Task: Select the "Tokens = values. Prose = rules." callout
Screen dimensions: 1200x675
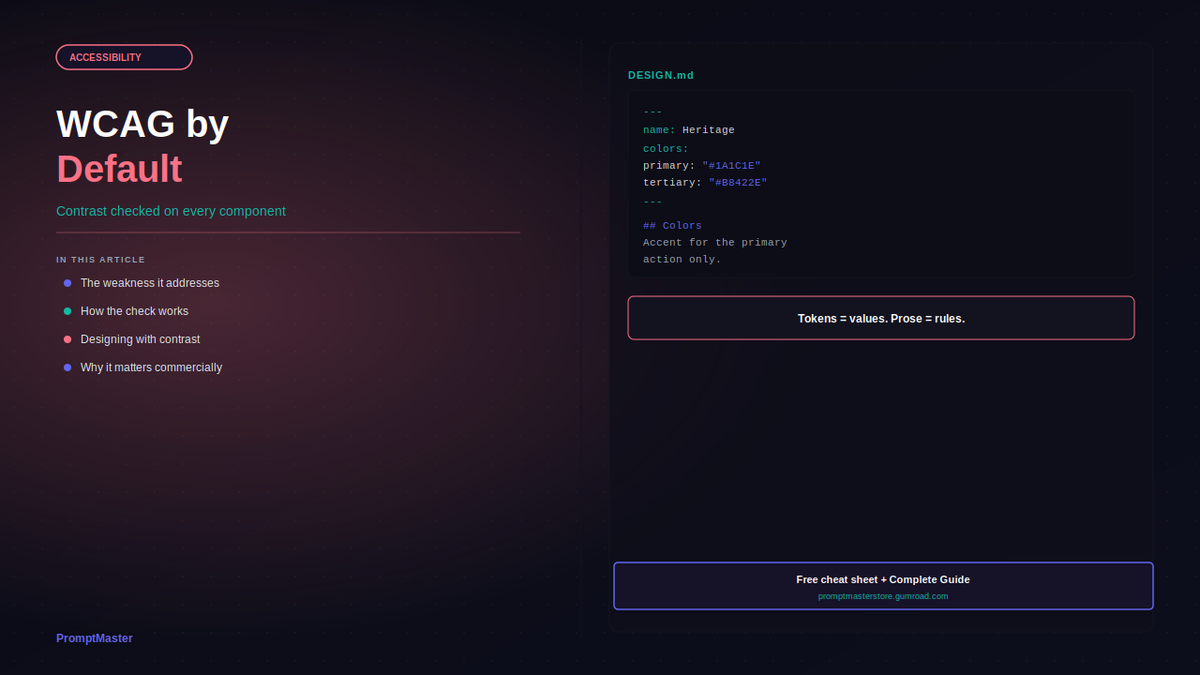Action: [x=881, y=318]
